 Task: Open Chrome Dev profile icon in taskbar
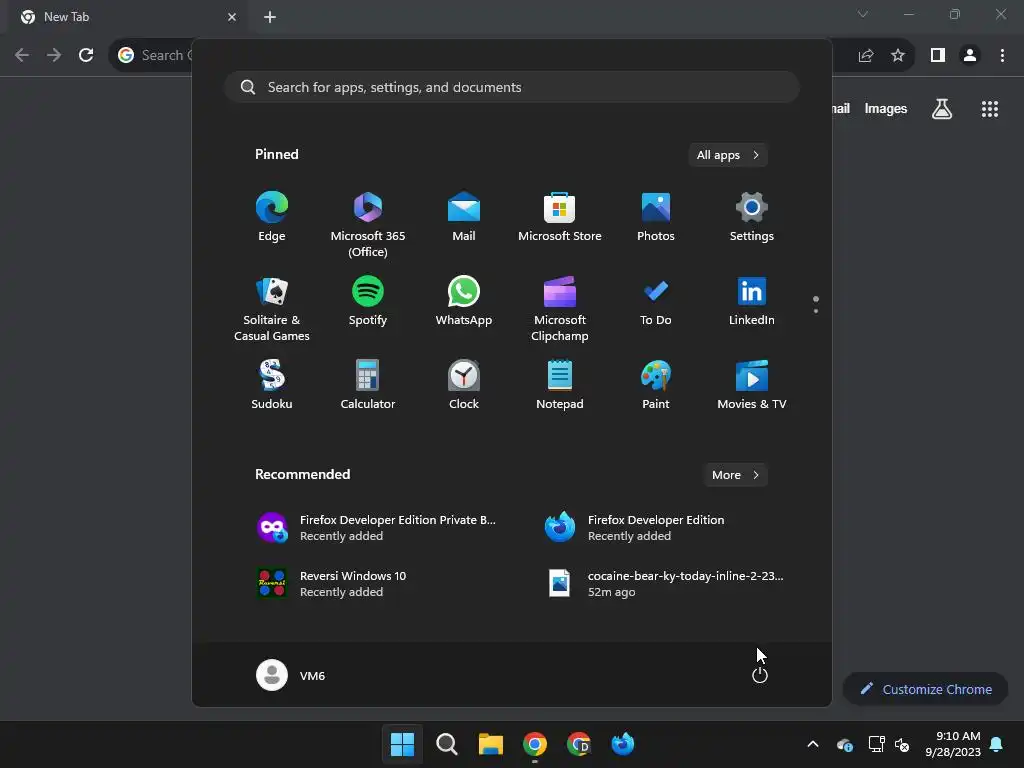(579, 744)
